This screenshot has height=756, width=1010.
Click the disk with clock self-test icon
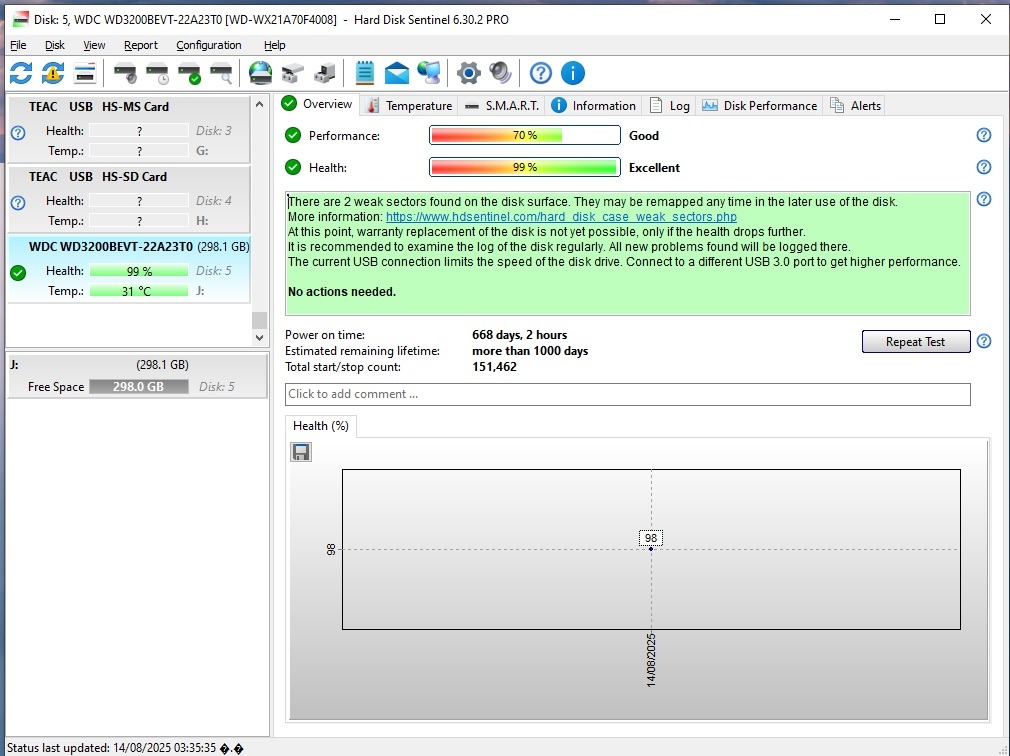coord(157,73)
